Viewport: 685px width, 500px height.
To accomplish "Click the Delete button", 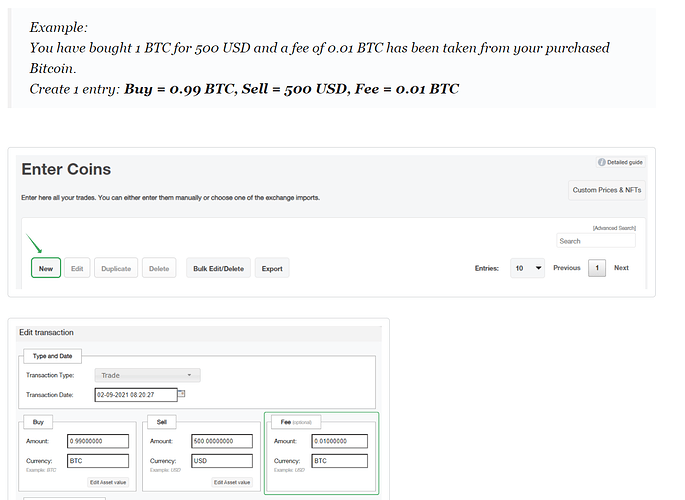I will tap(159, 268).
